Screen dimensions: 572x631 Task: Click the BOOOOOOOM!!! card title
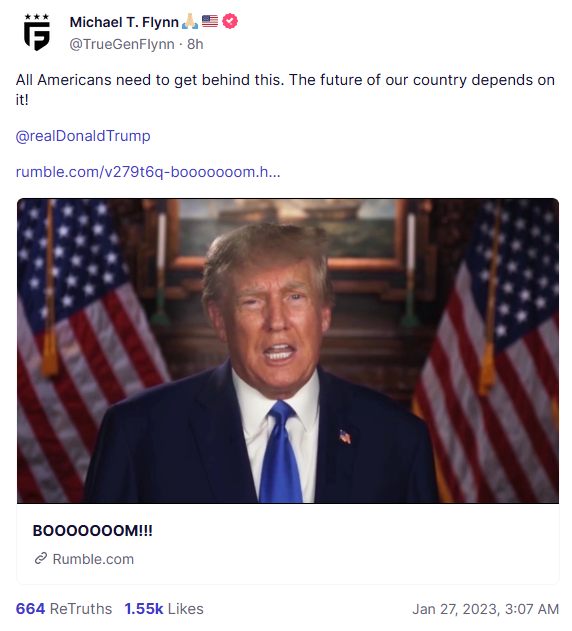click(93, 531)
